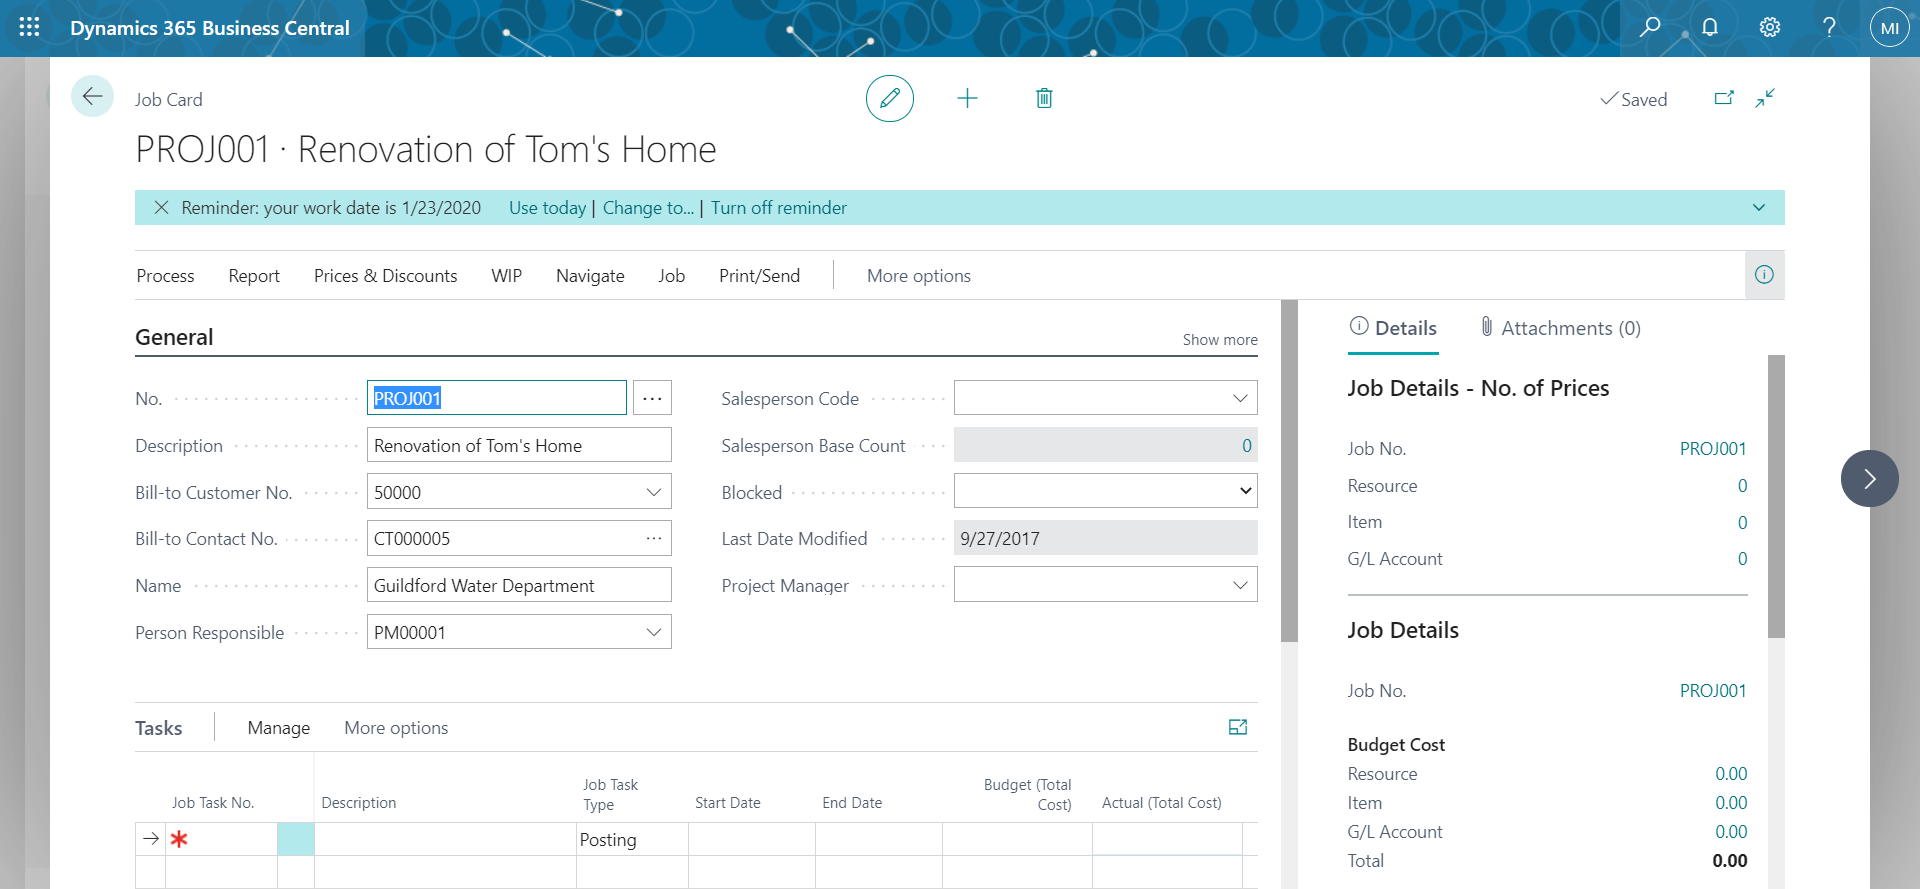The height and width of the screenshot is (889, 1920).
Task: Collapse the page with the shrink arrows icon
Action: coord(1765,98)
